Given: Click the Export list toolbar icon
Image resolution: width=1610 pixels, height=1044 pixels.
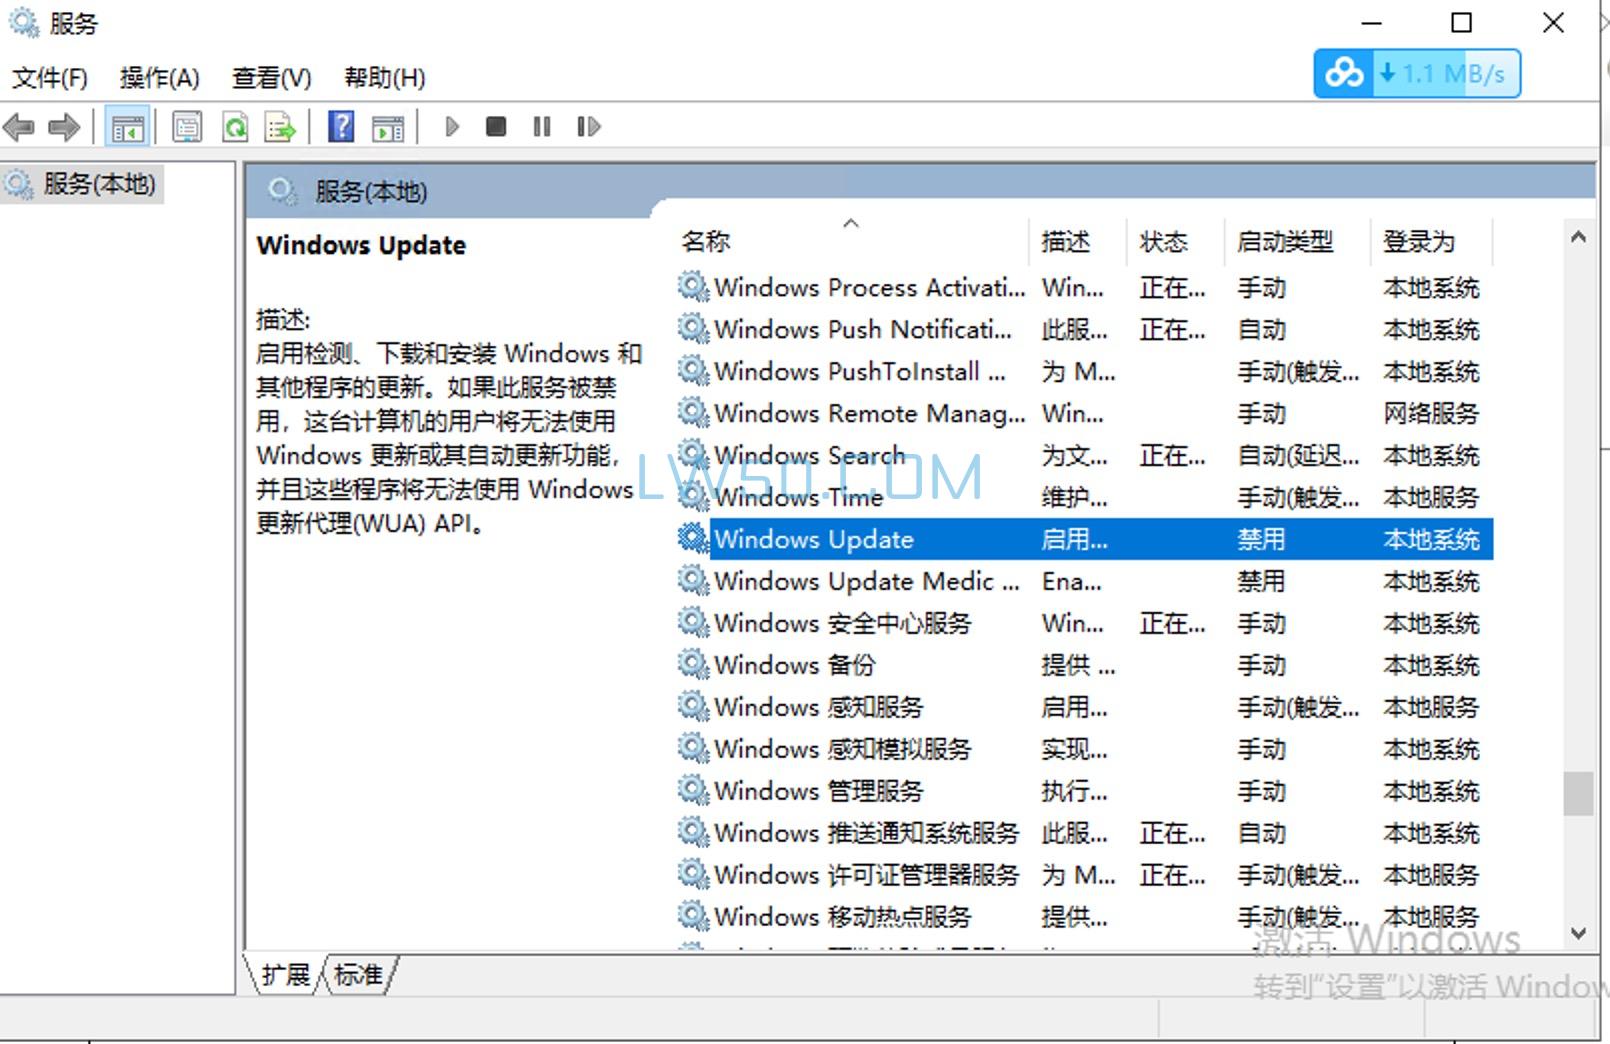Looking at the screenshot, I should pos(280,127).
